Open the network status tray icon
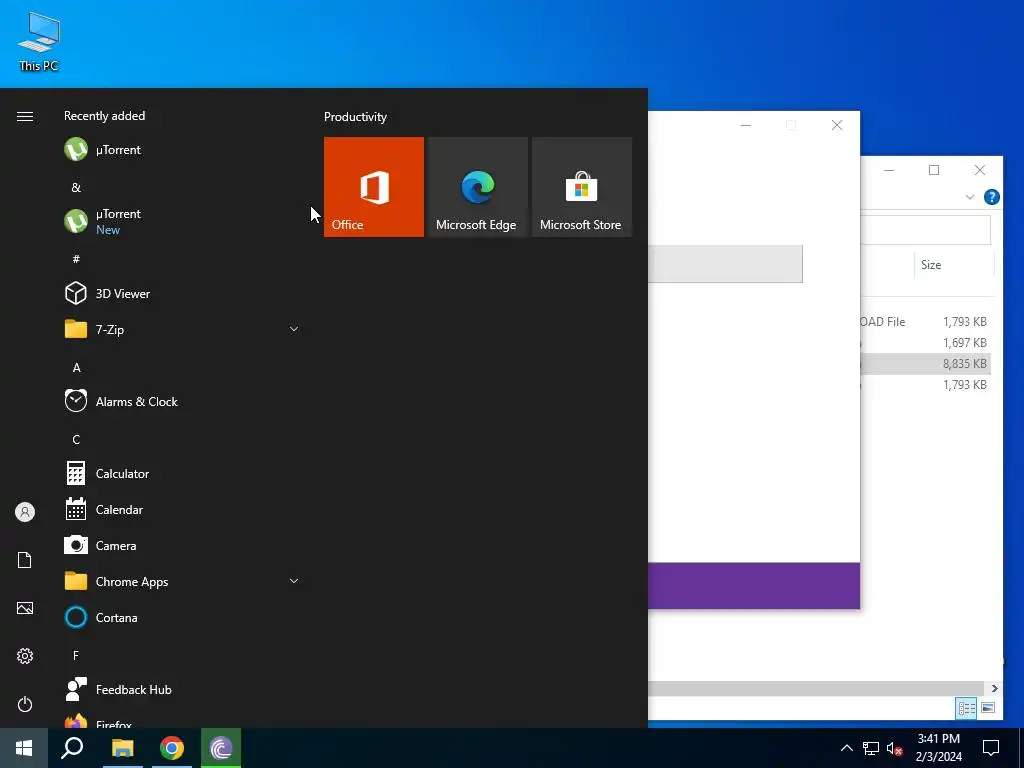The width and height of the screenshot is (1024, 768). [x=871, y=748]
